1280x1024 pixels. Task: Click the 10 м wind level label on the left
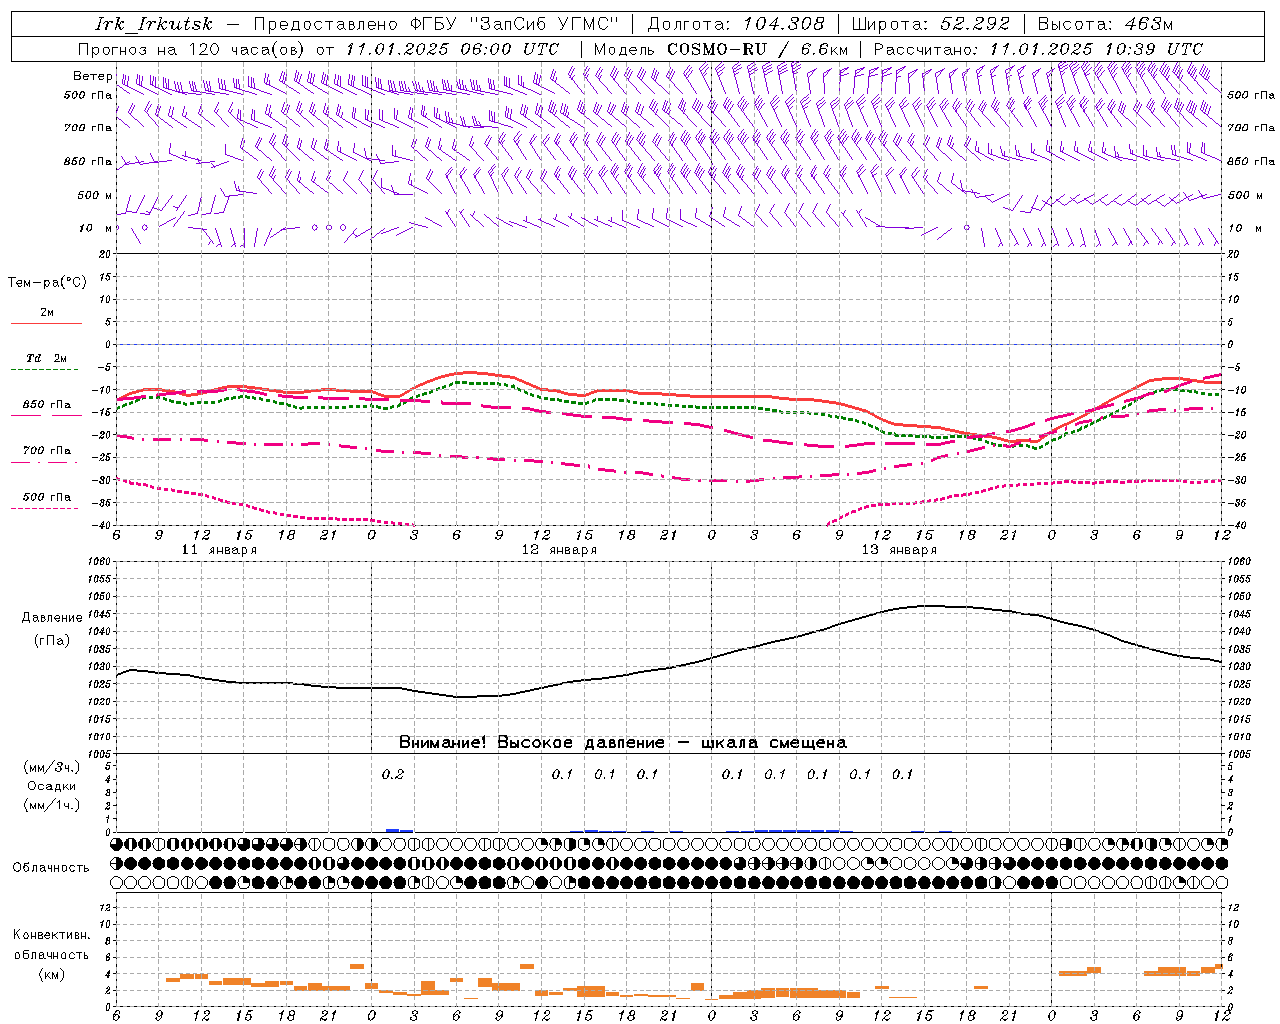pos(95,229)
